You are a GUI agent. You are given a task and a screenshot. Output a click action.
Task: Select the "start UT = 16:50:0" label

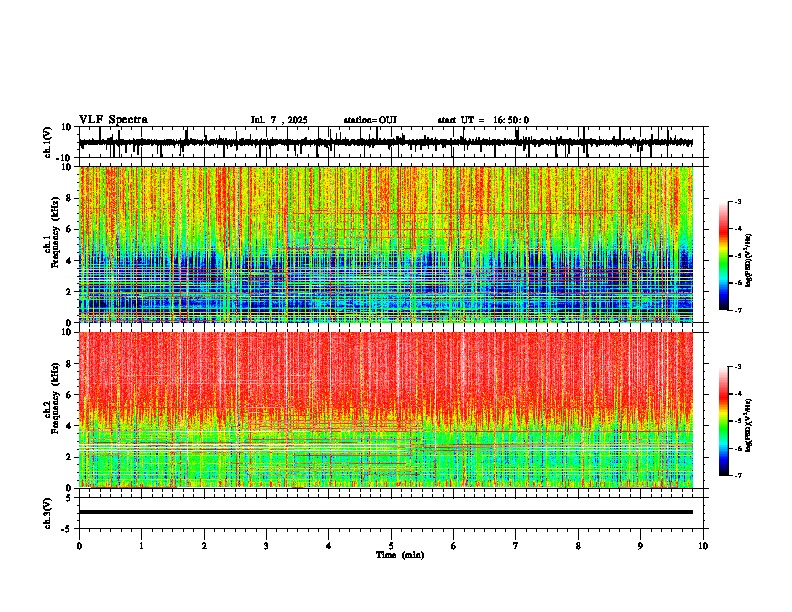483,120
